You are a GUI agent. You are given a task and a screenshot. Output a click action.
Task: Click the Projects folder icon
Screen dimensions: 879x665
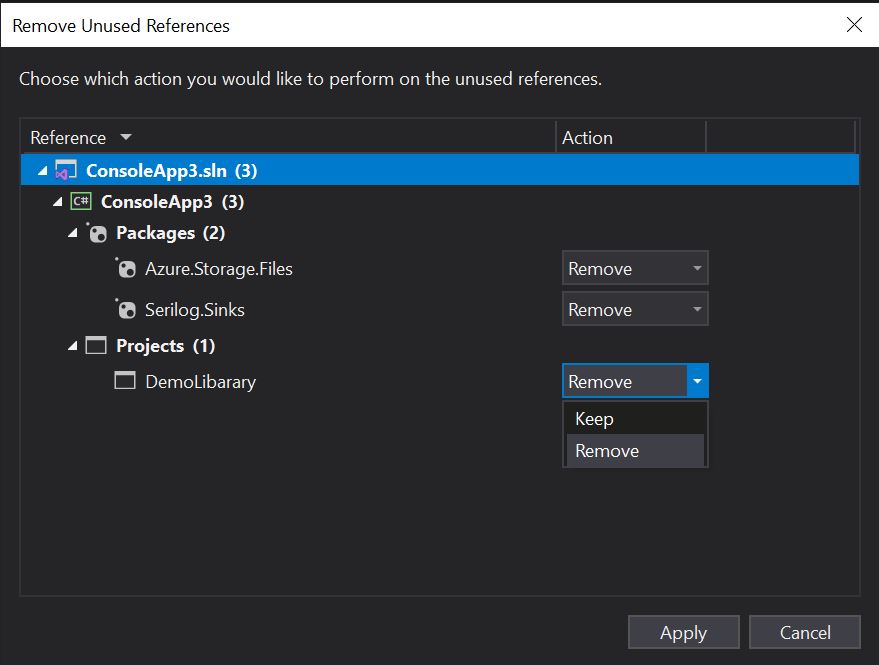pos(97,345)
